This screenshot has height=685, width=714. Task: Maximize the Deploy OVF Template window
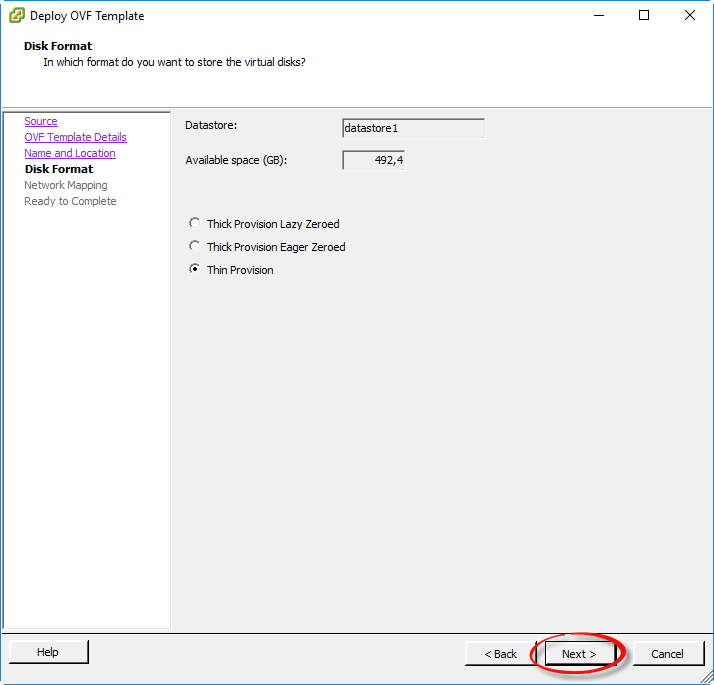click(644, 16)
